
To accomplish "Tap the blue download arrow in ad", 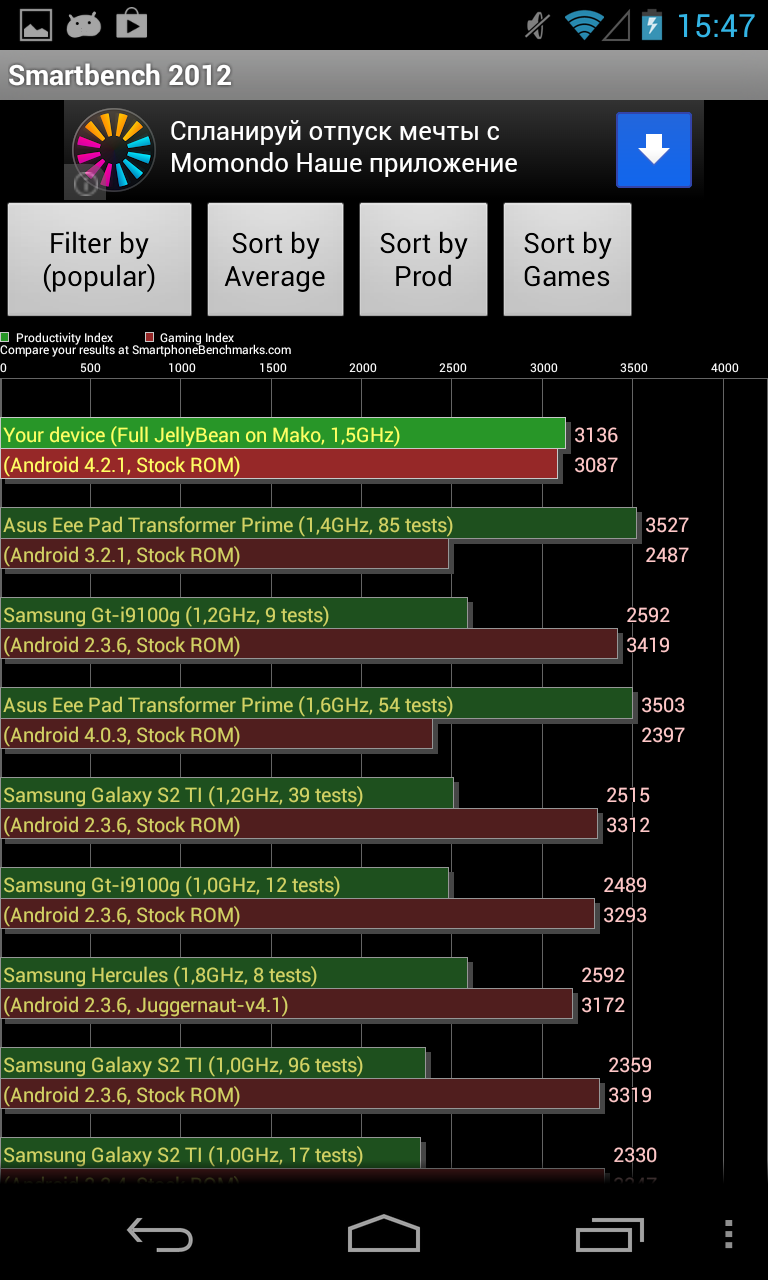I will [654, 150].
